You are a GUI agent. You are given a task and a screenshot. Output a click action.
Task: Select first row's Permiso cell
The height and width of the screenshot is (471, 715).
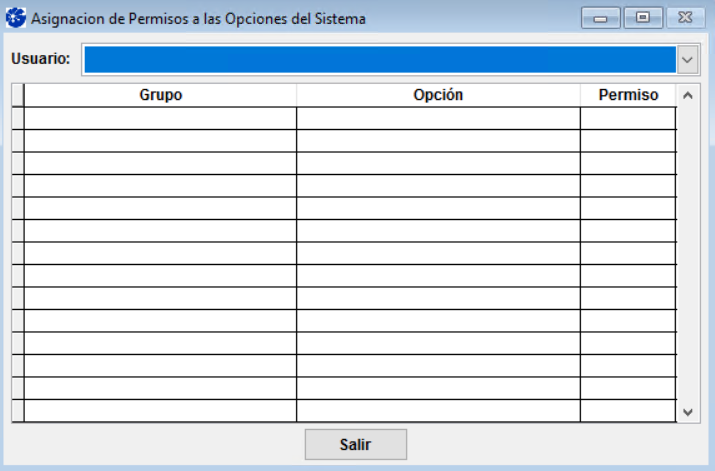coord(628,118)
